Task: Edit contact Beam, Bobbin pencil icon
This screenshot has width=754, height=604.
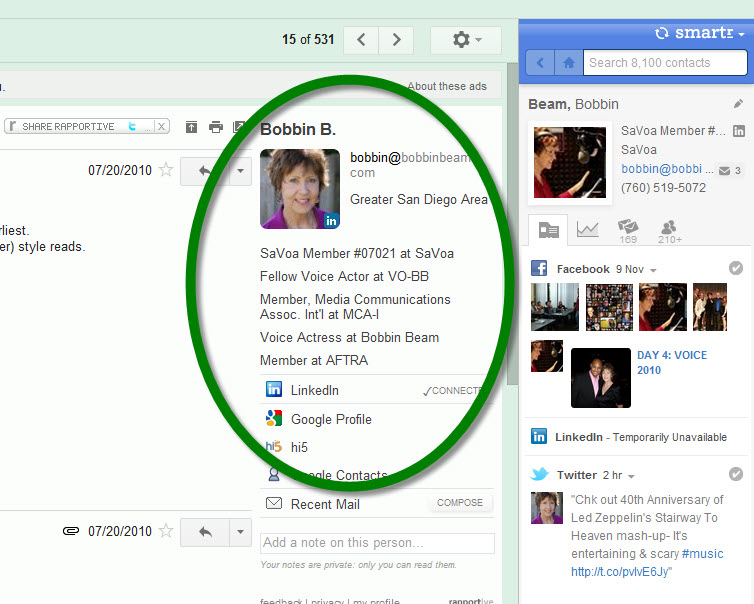Action: click(738, 104)
